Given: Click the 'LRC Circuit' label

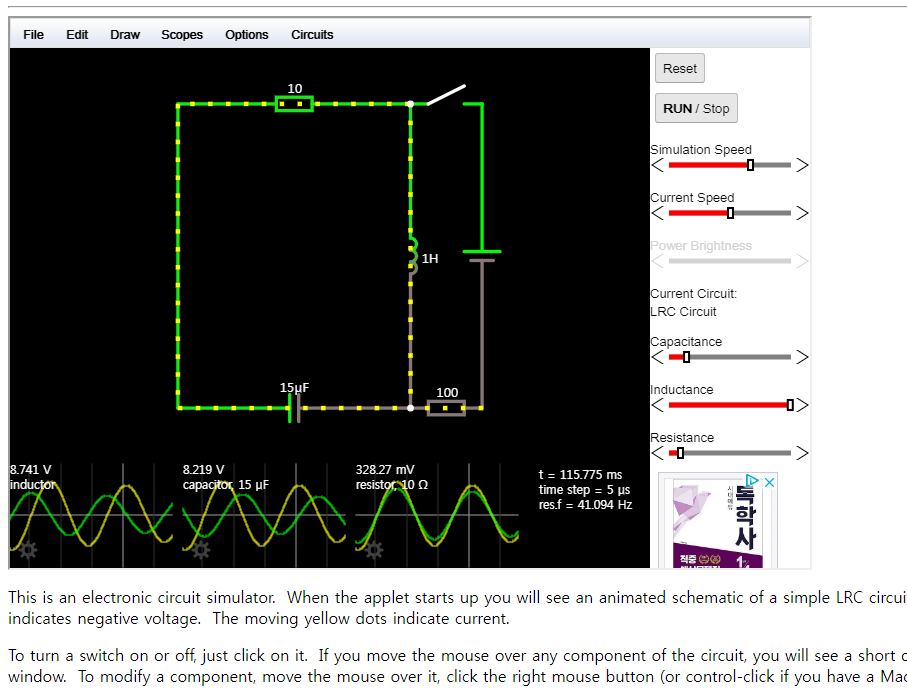Looking at the screenshot, I should click(x=683, y=312).
